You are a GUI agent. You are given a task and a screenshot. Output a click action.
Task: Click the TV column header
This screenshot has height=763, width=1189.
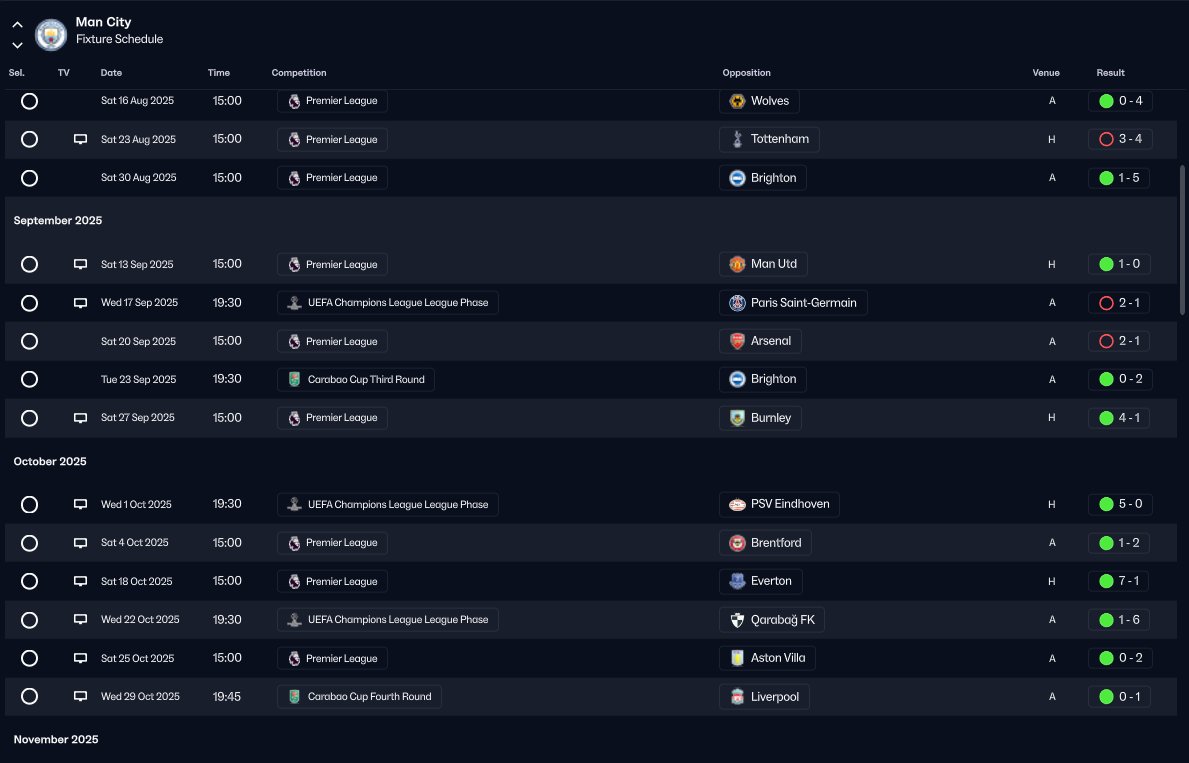coord(64,73)
